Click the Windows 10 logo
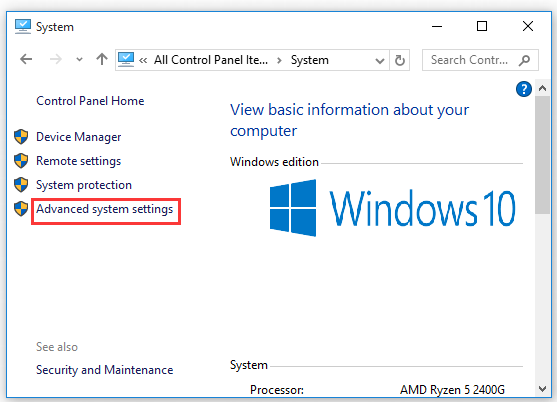Viewport: 557px width, 402px height. point(392,208)
